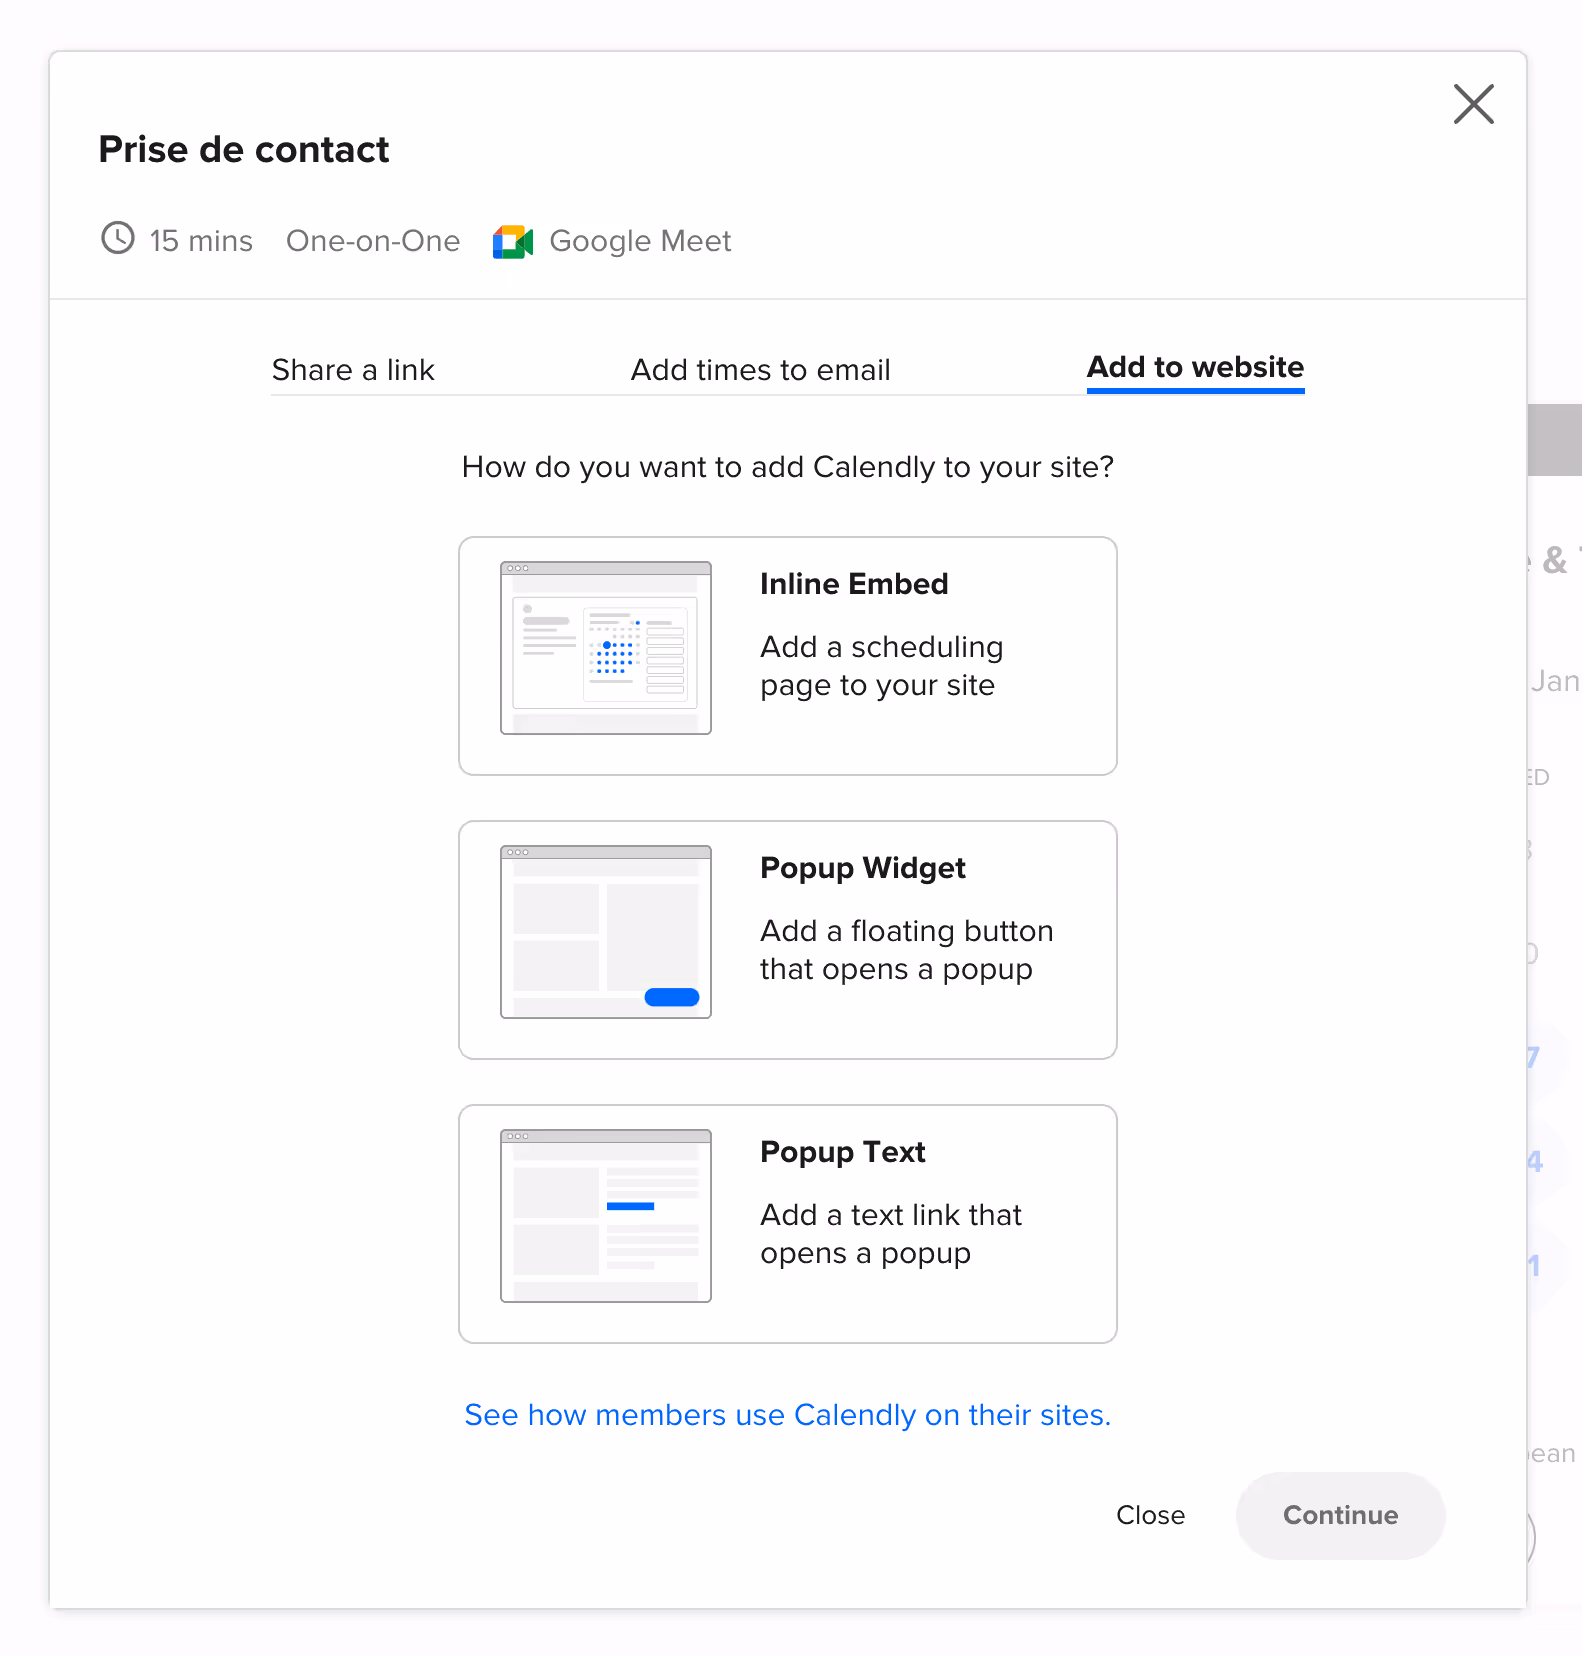
Task: Click the Prise de contact title
Action: tap(244, 149)
